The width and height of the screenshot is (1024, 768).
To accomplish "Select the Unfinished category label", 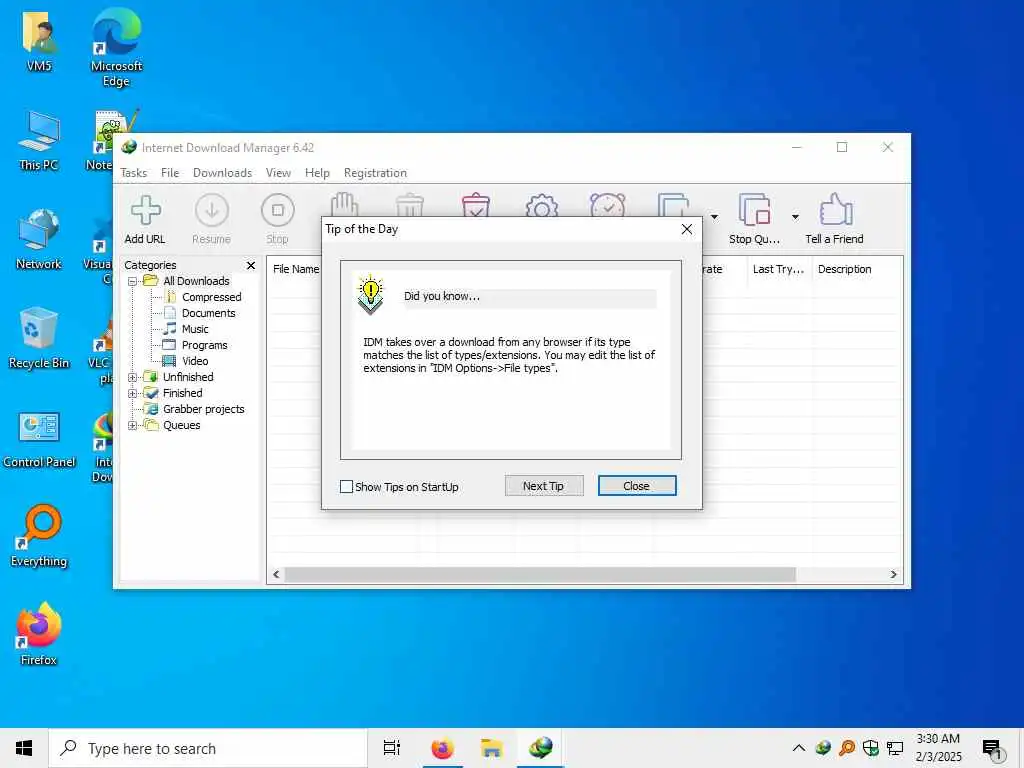I will pos(188,377).
